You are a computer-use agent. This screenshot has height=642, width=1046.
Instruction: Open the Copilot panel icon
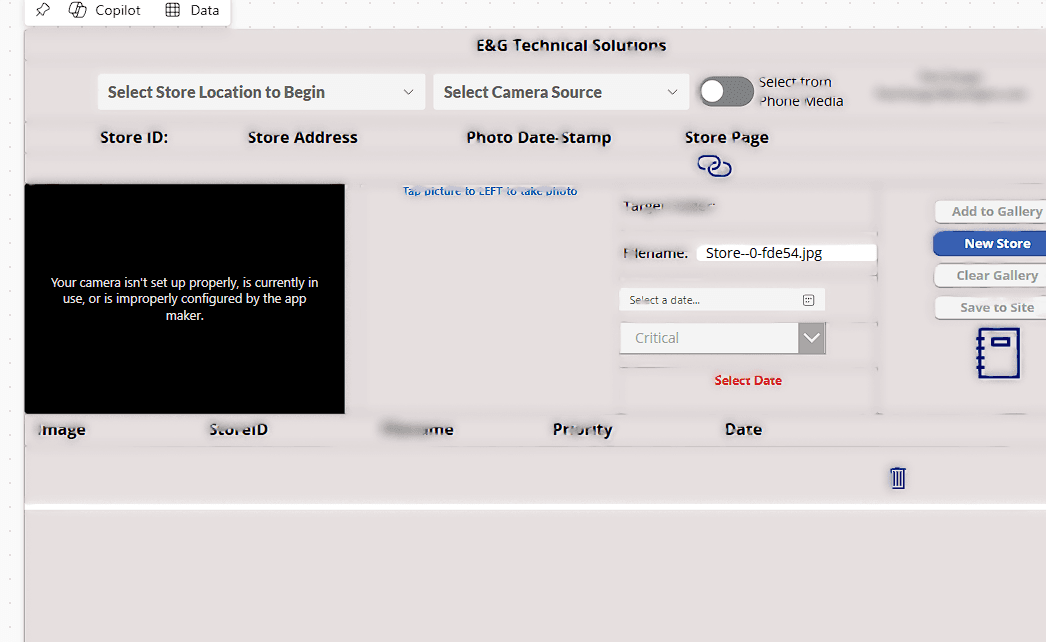point(79,10)
